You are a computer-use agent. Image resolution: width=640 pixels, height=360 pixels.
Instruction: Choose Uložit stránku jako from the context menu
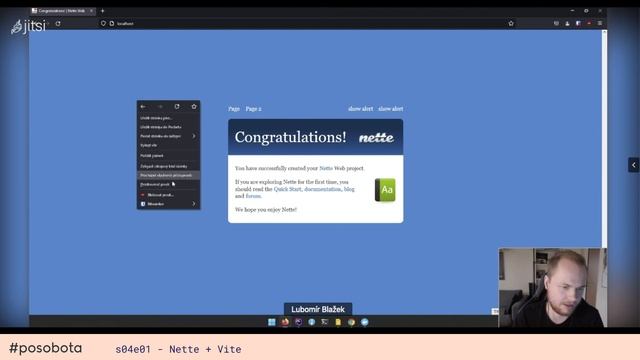[168, 118]
